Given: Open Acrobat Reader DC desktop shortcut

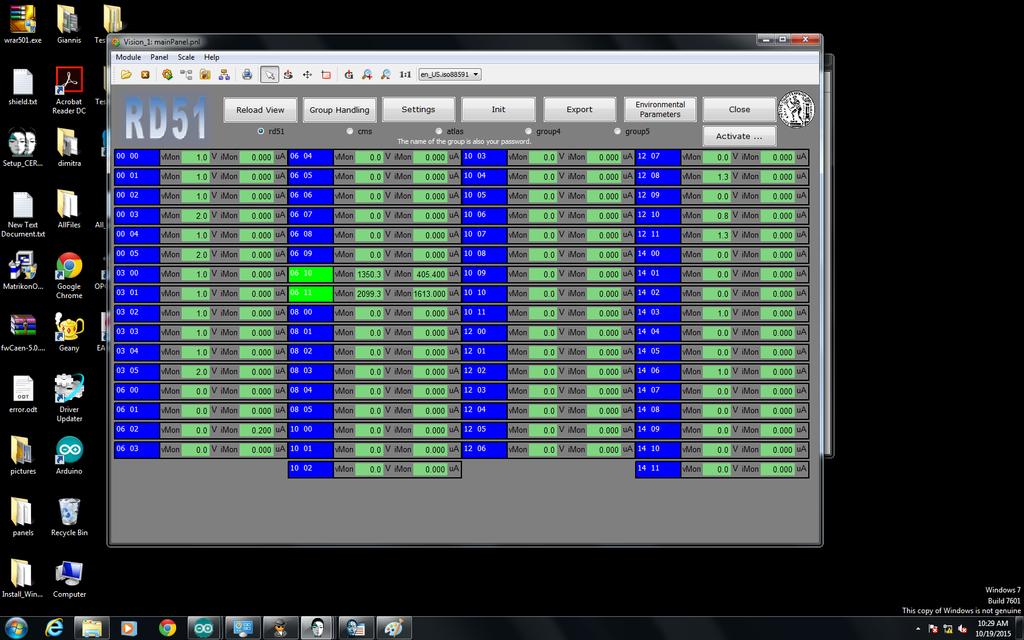Looking at the screenshot, I should click(69, 90).
